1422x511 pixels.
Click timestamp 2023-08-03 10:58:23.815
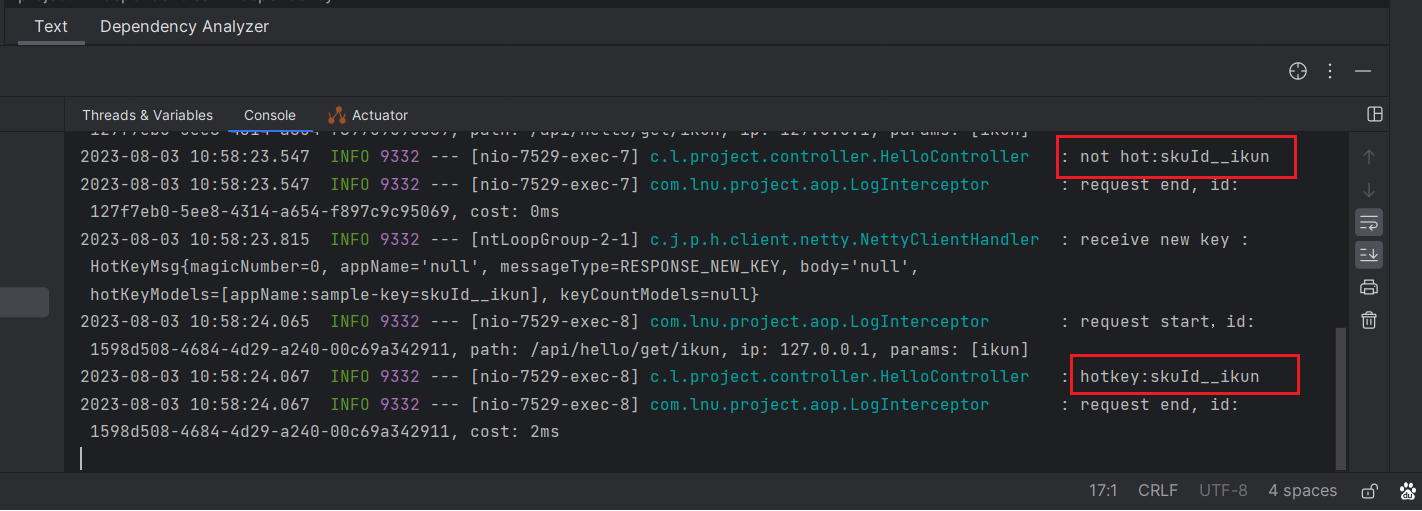(x=195, y=240)
